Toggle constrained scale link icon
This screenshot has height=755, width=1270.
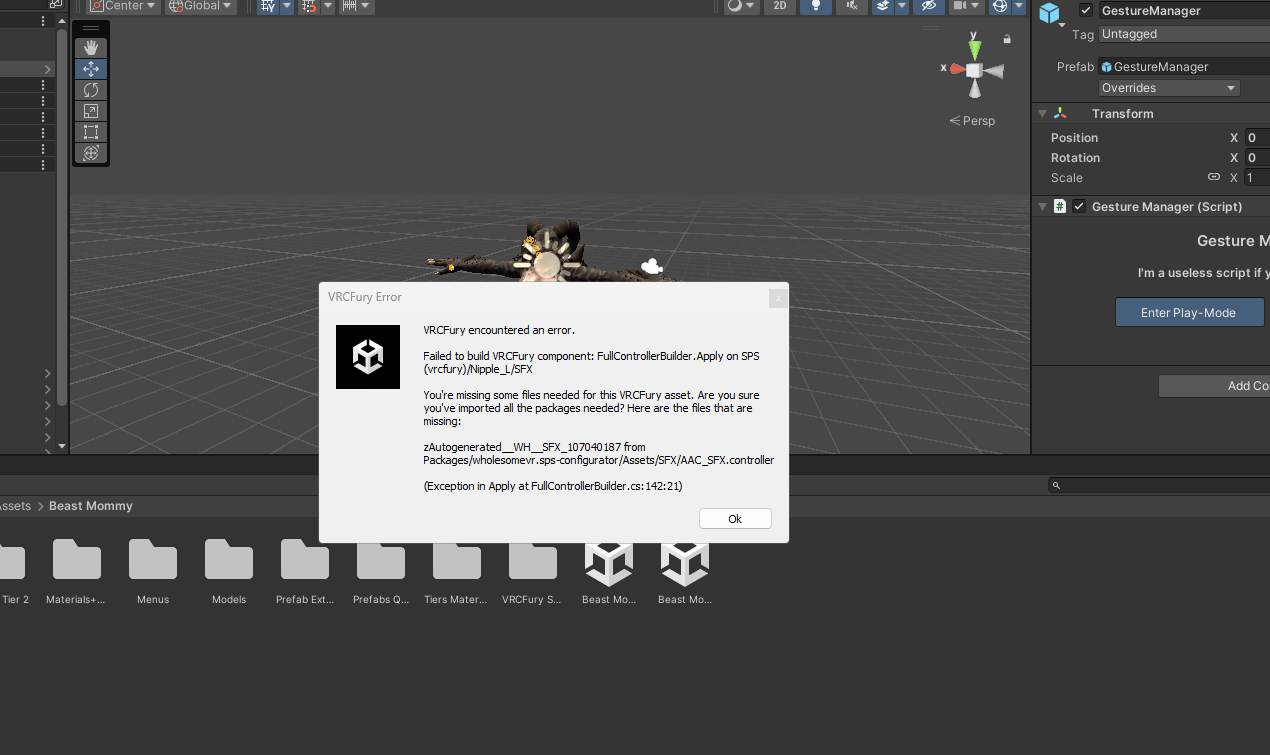[x=1214, y=177]
